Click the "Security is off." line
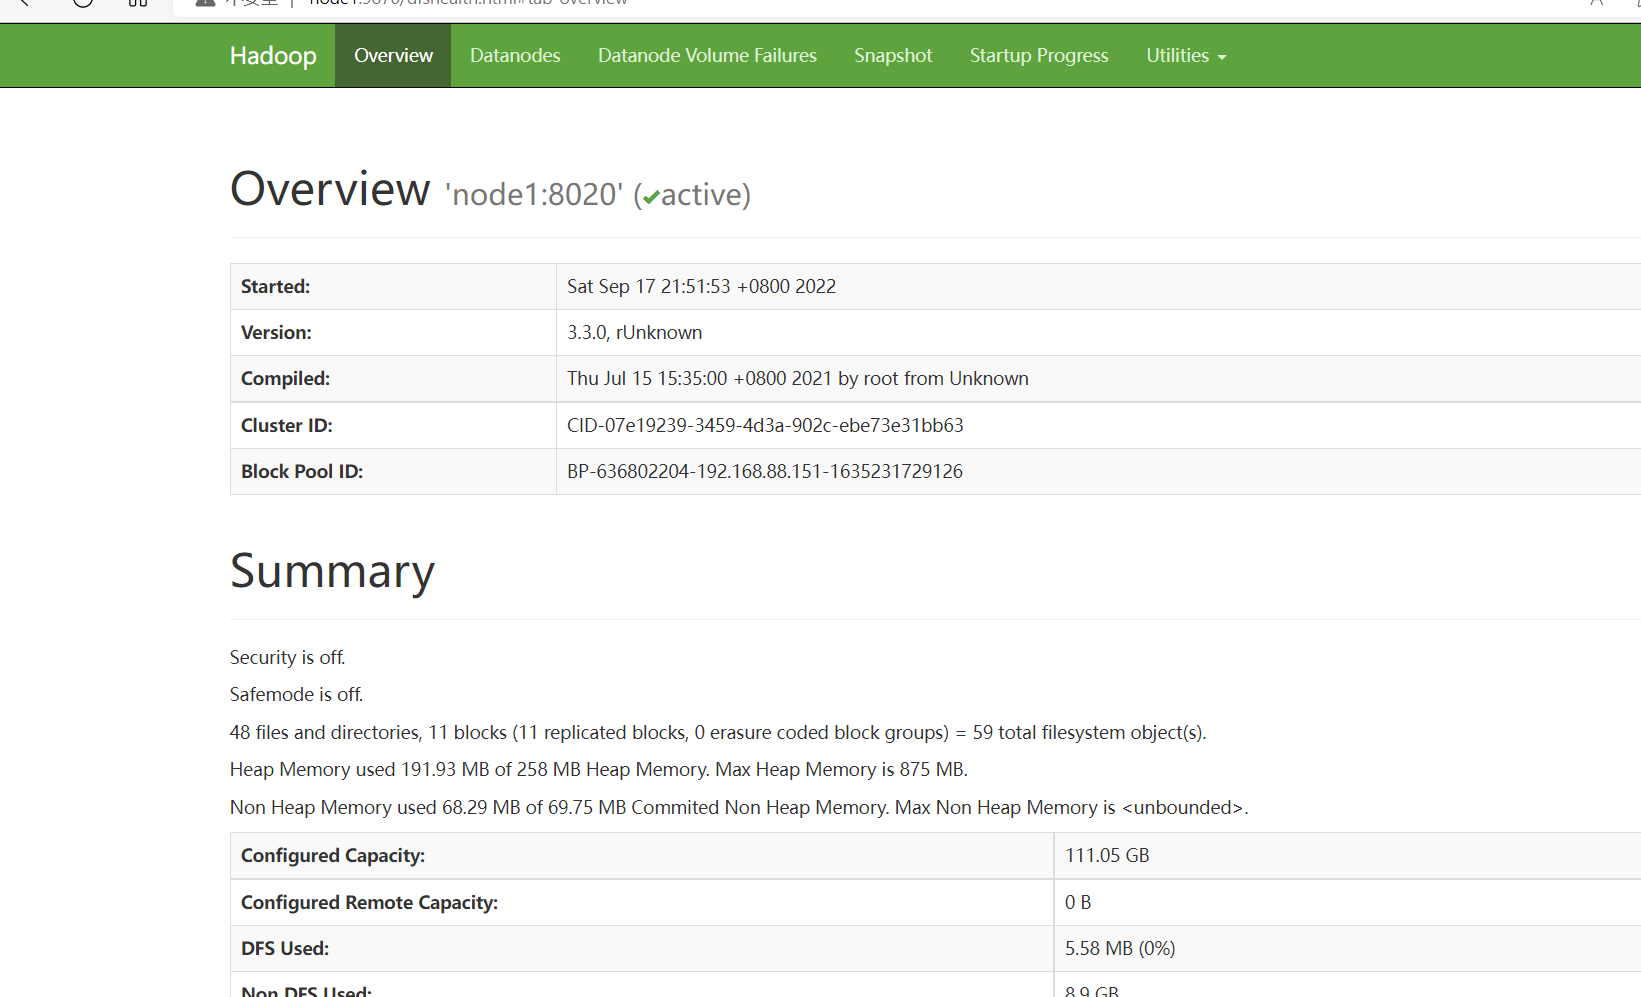This screenshot has width=1641, height=997. point(287,658)
